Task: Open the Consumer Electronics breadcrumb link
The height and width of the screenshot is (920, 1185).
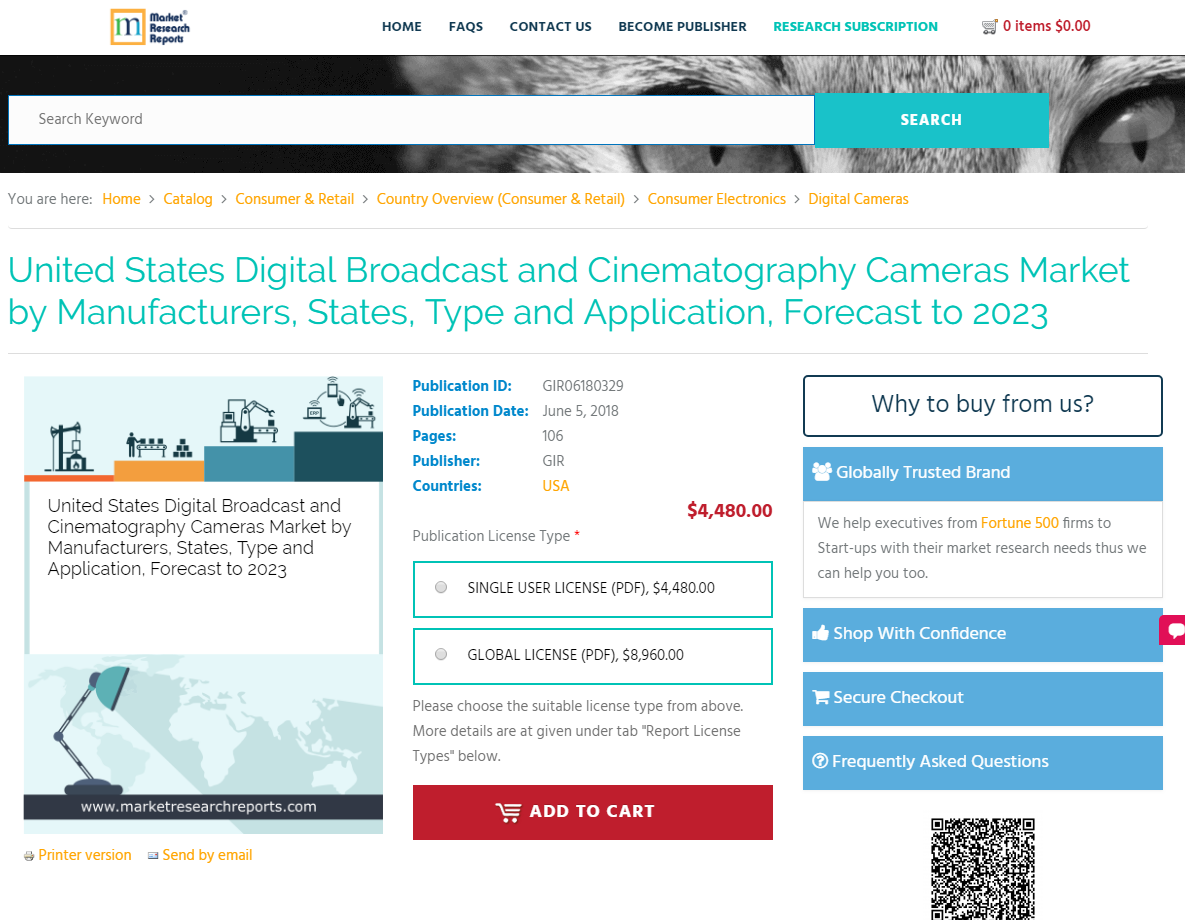Action: click(716, 199)
